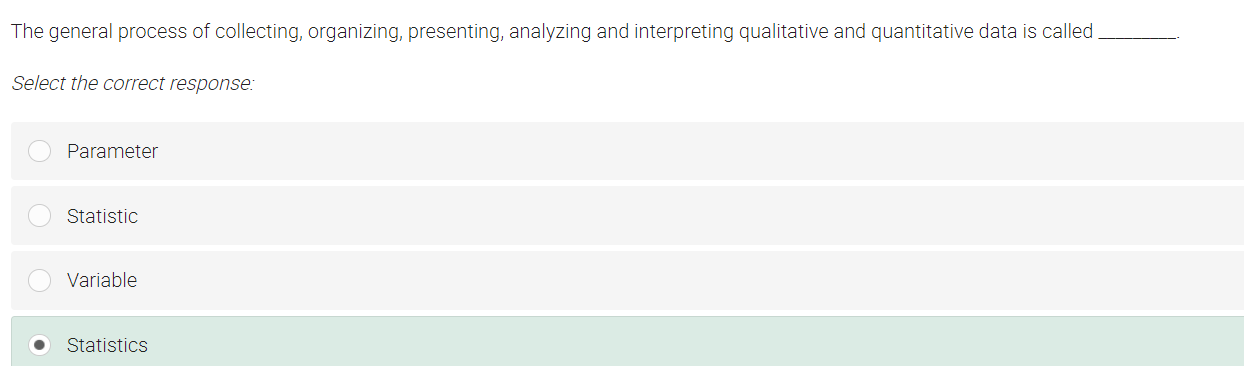Viewport: 1244px width, 366px height.
Task: Click the 'Statistics' answer label text
Action: 107,346
